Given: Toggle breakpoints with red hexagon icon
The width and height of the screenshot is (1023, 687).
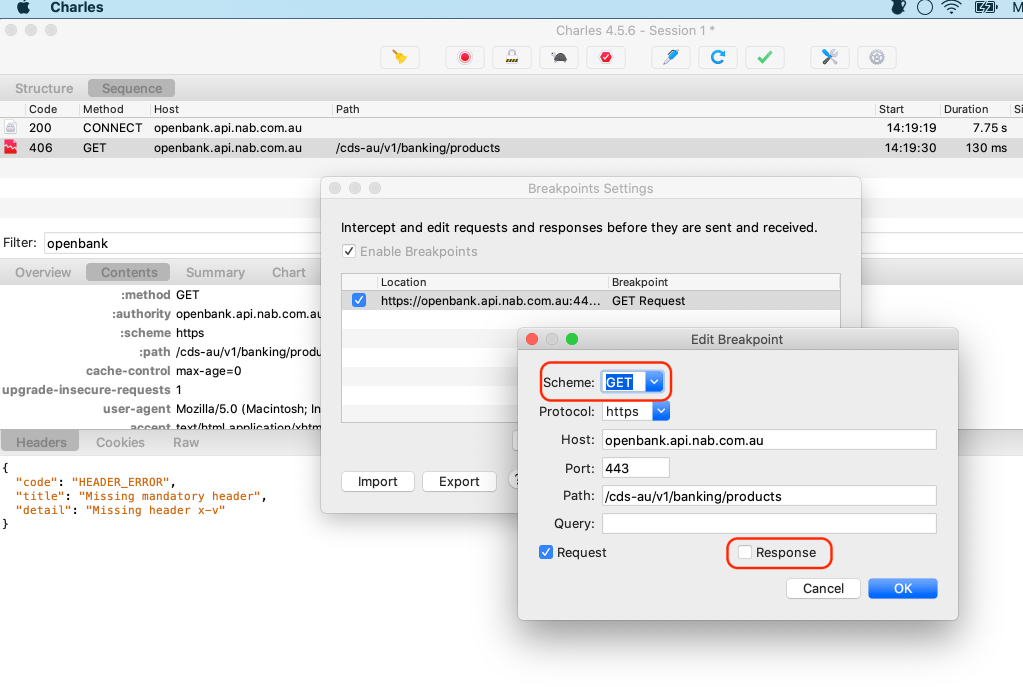Looking at the screenshot, I should tap(606, 57).
